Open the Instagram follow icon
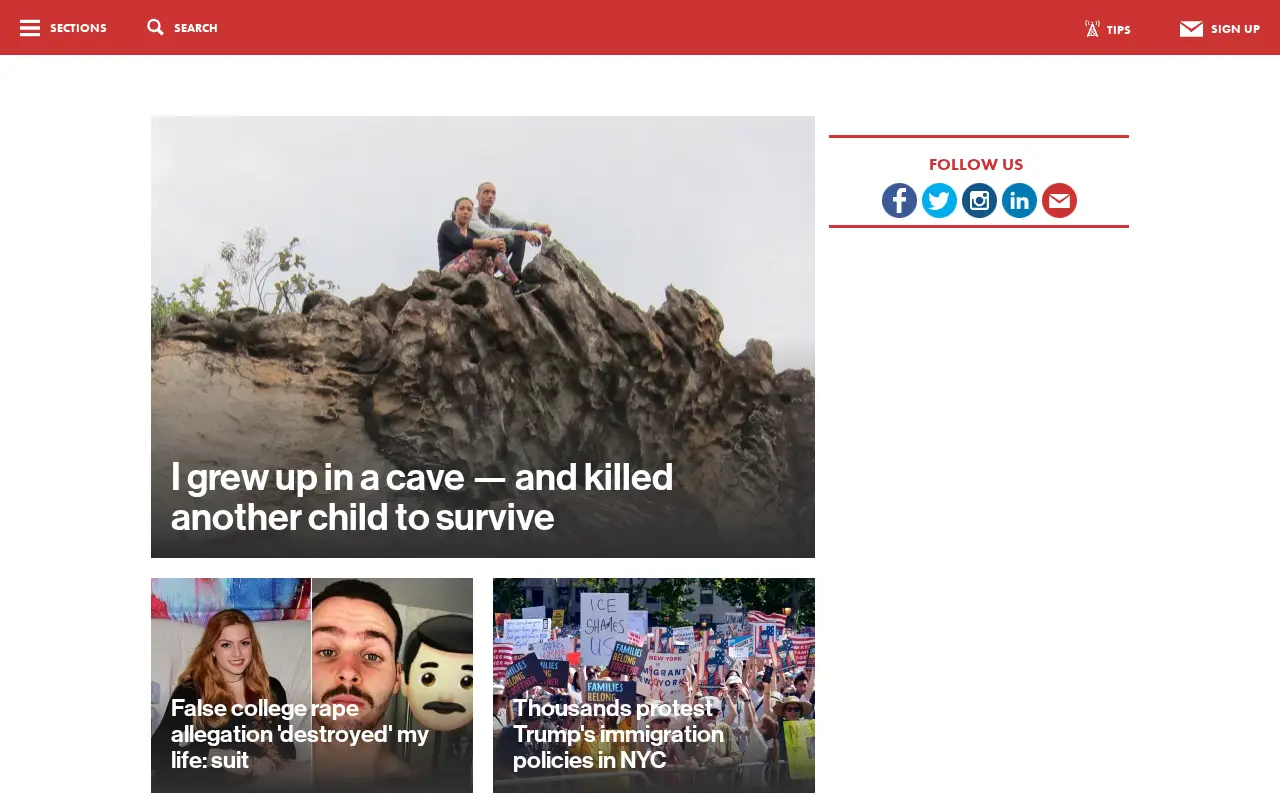Viewport: 1280px width, 800px height. pos(979,200)
